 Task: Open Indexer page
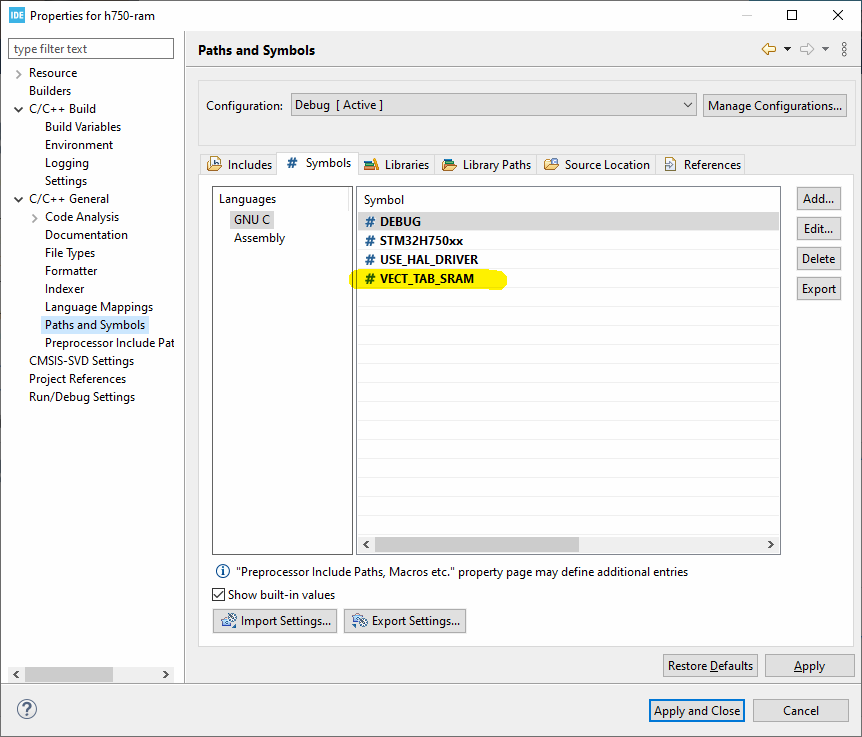[x=64, y=289]
